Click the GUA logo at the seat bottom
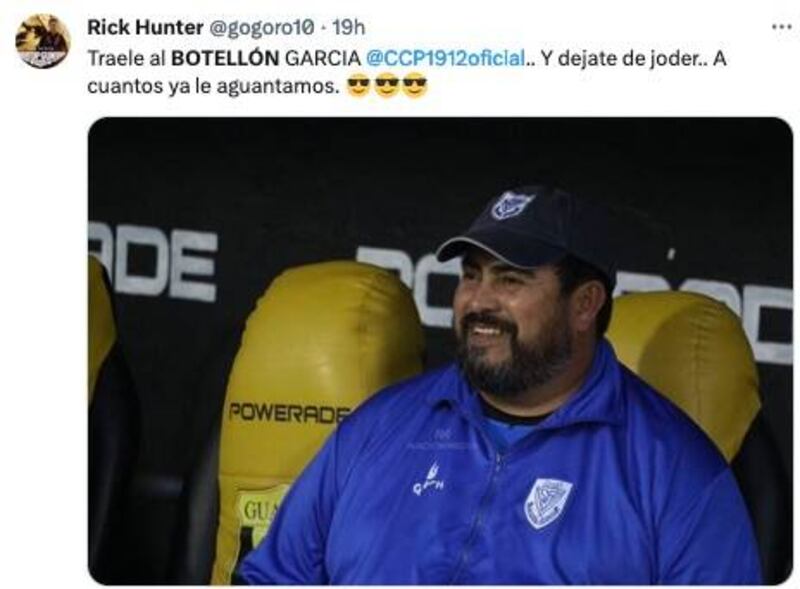Viewport: 800px width, 589px height. pos(260,509)
